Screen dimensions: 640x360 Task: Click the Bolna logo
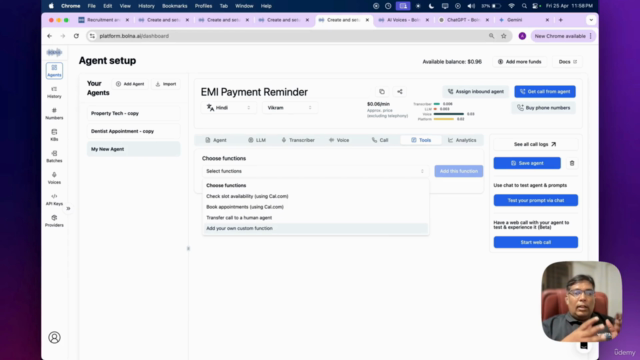click(54, 52)
